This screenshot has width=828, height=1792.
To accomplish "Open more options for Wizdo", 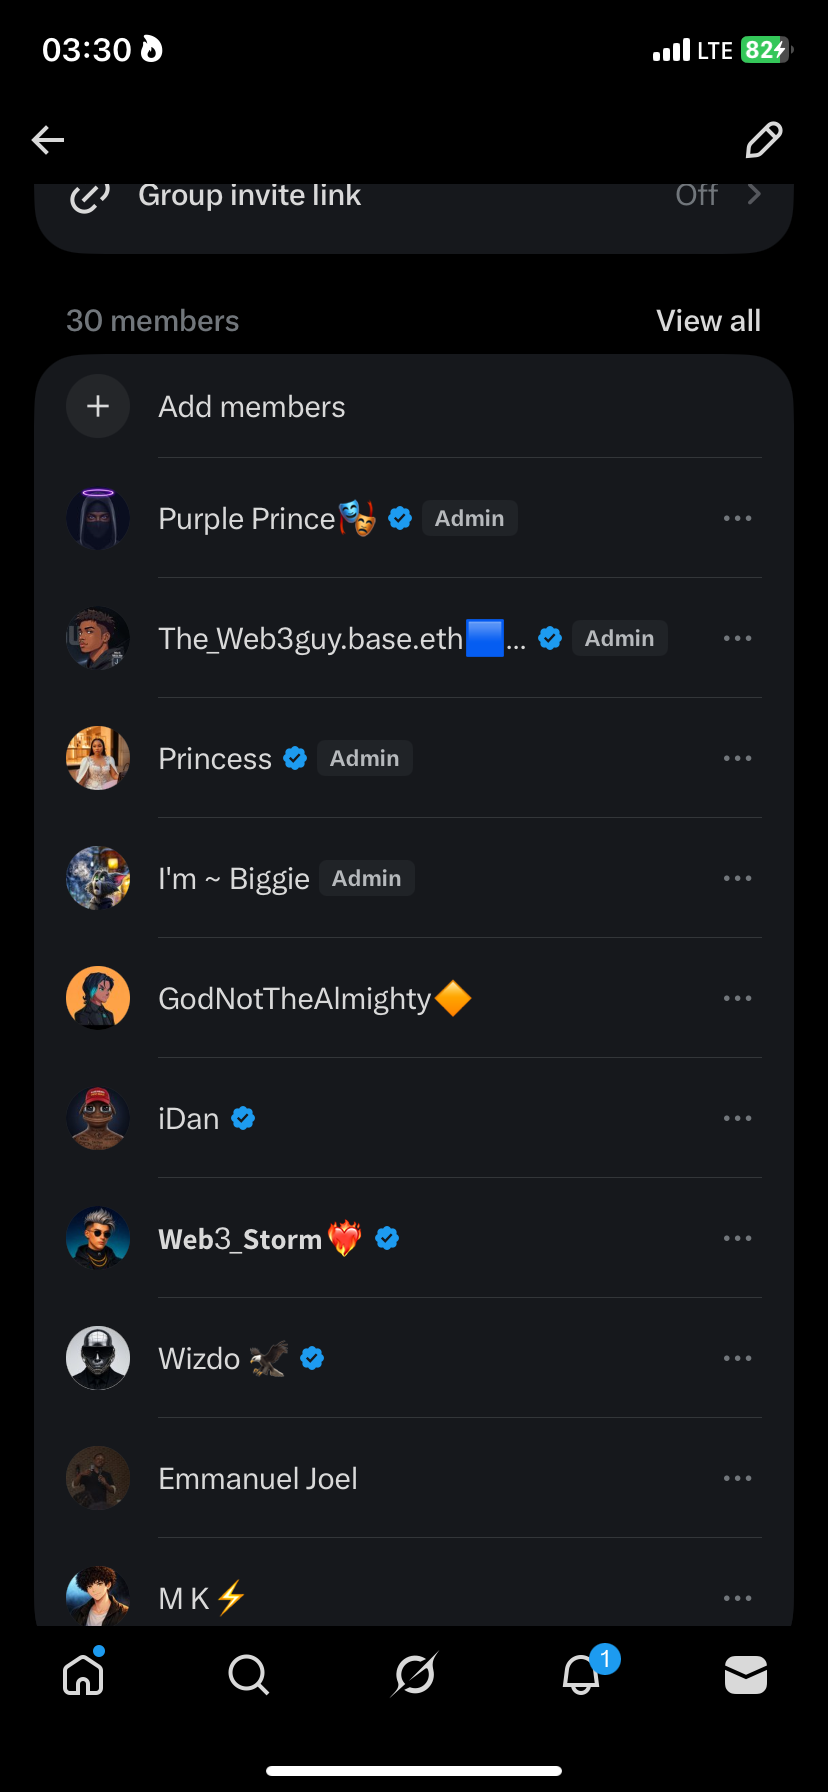I will pos(737,1358).
